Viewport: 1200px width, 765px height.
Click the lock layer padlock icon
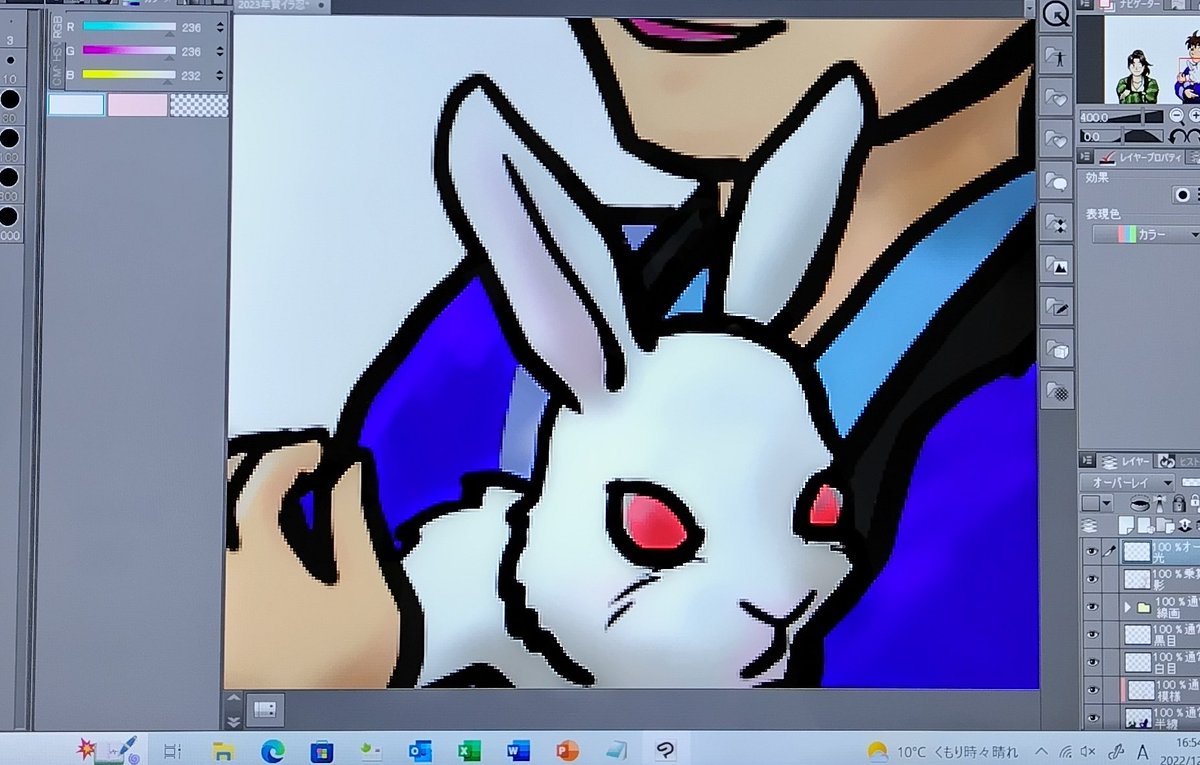click(x=1179, y=504)
